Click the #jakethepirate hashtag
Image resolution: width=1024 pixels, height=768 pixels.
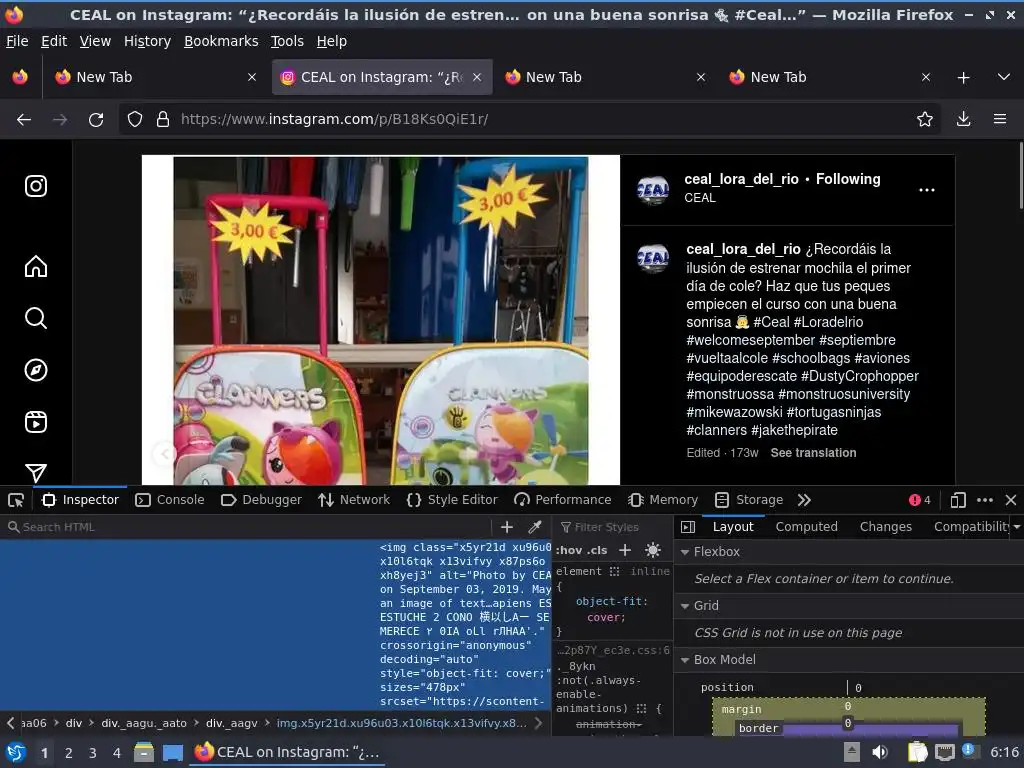pyautogui.click(x=794, y=430)
